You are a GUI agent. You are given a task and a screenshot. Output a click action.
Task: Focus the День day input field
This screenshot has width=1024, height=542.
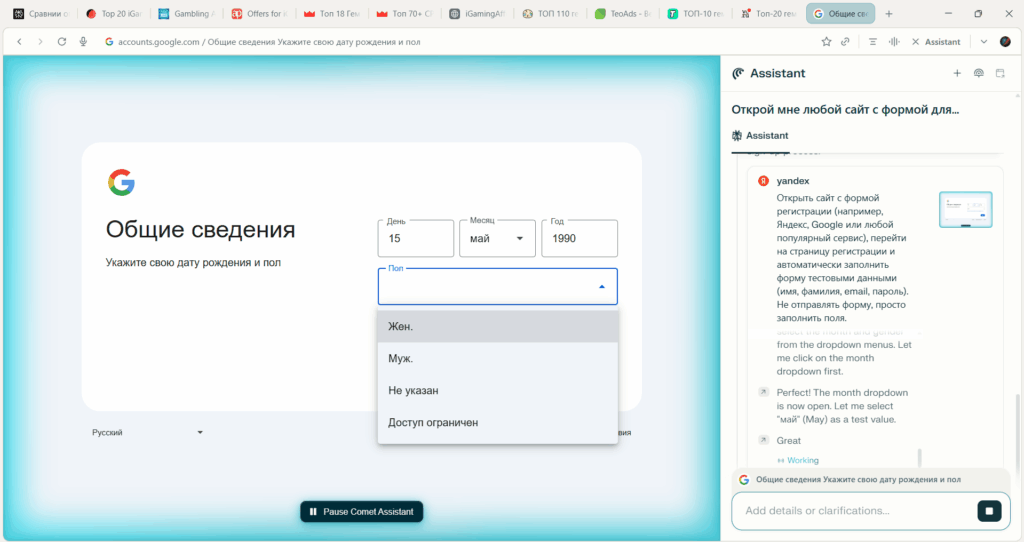(415, 238)
